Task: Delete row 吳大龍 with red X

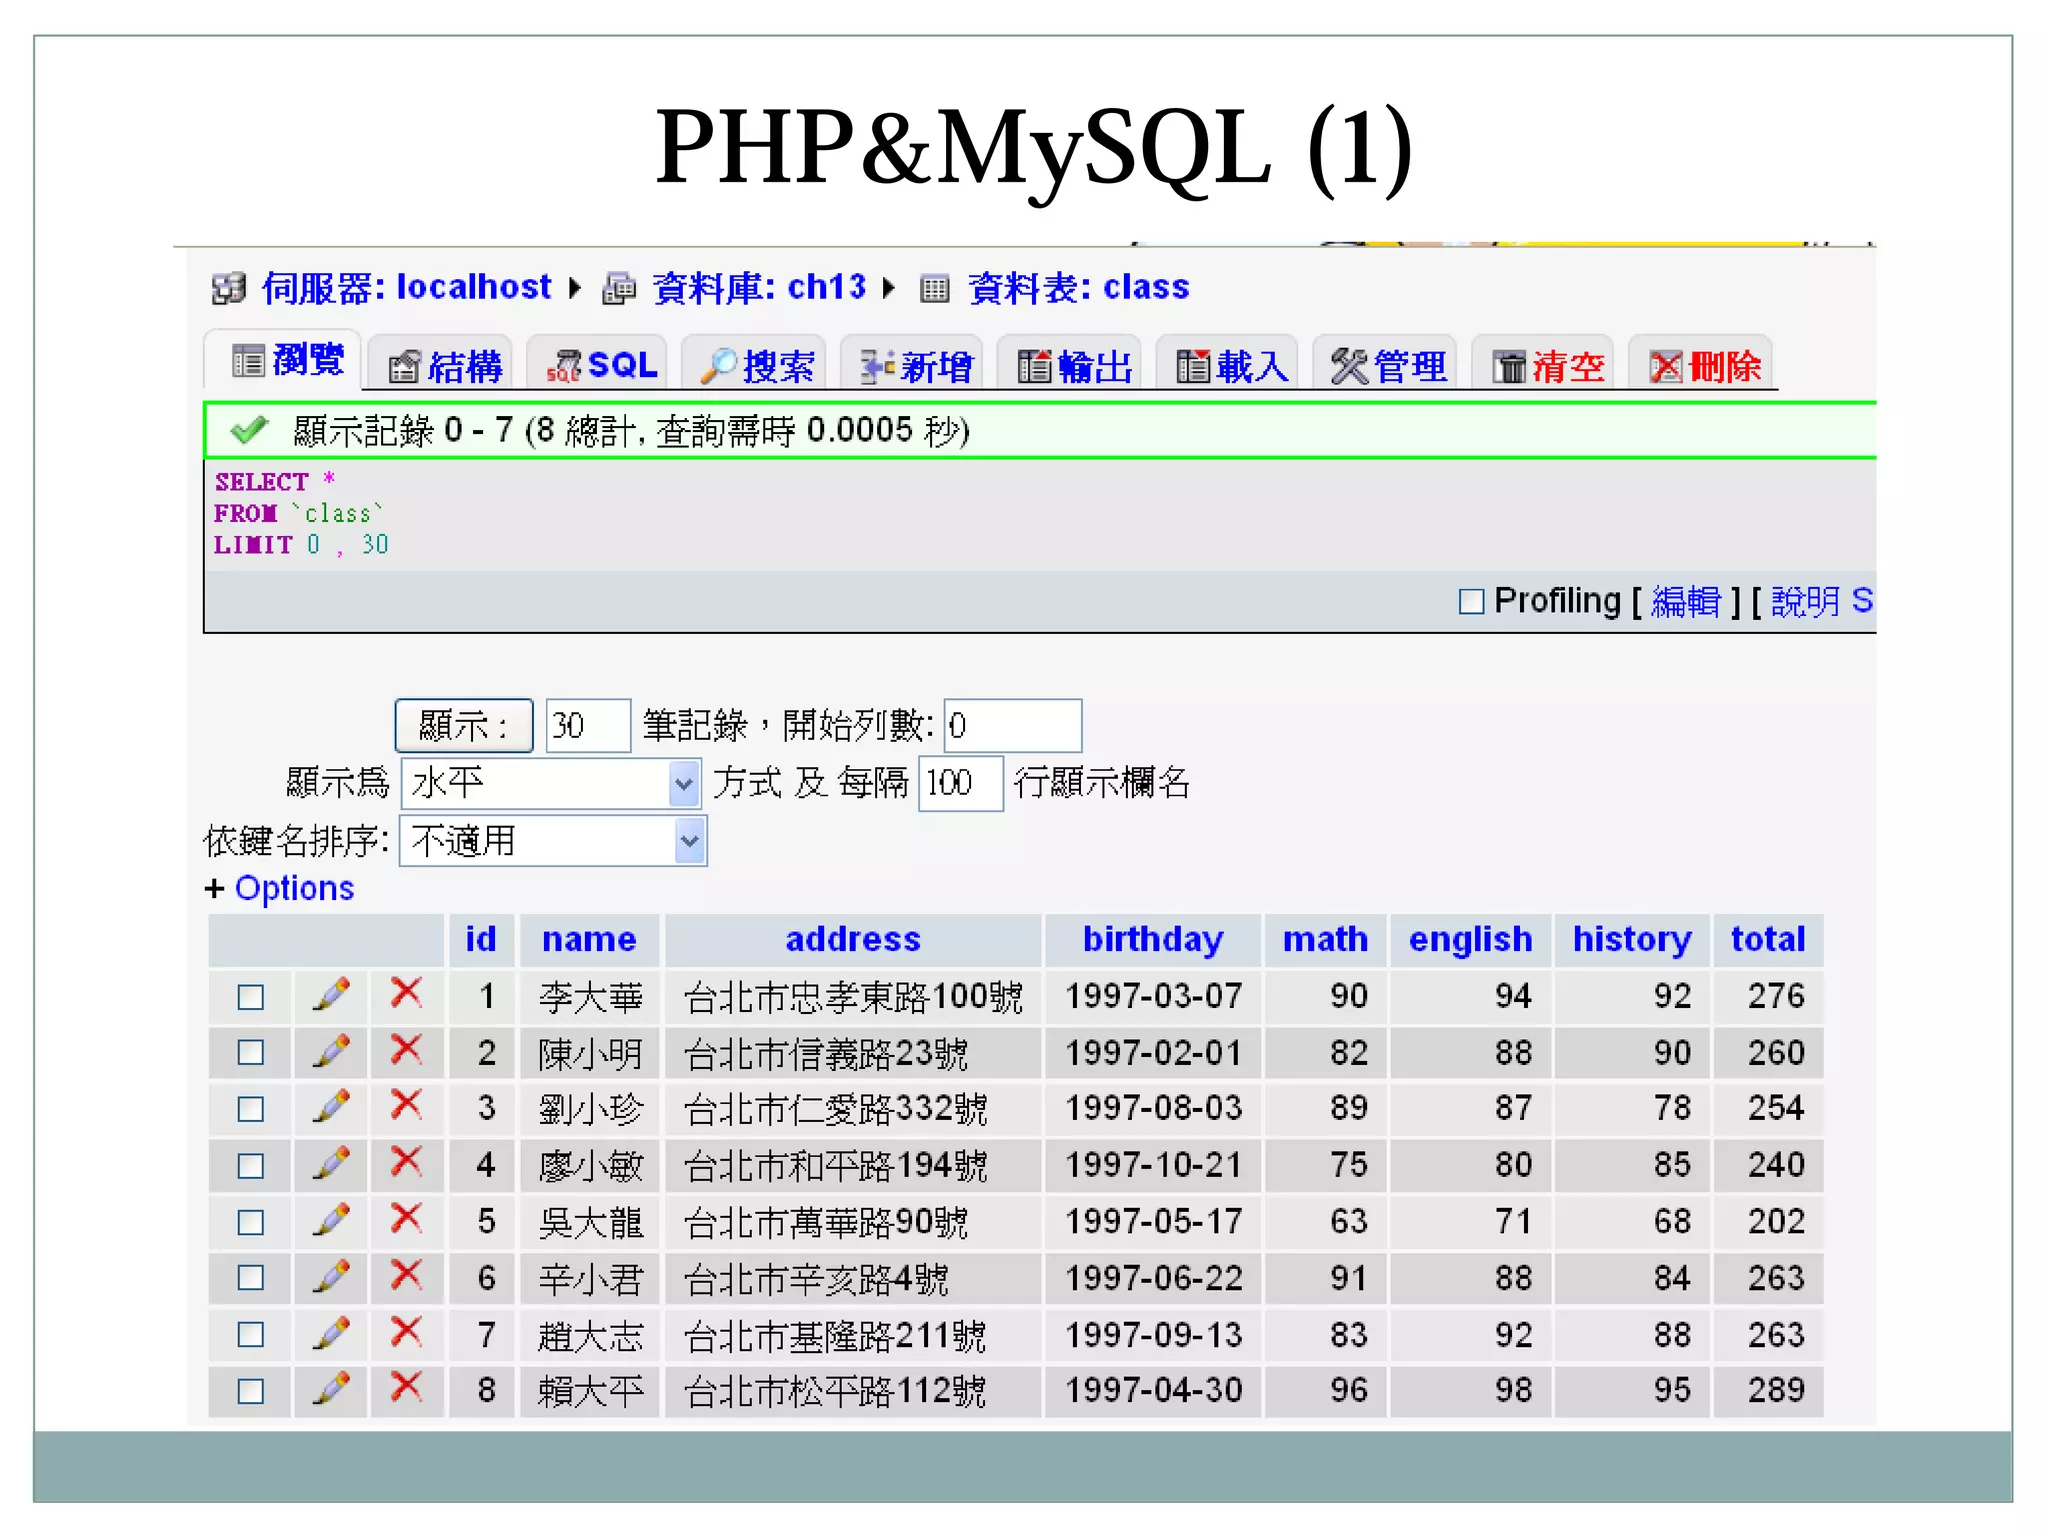Action: pos(406,1219)
